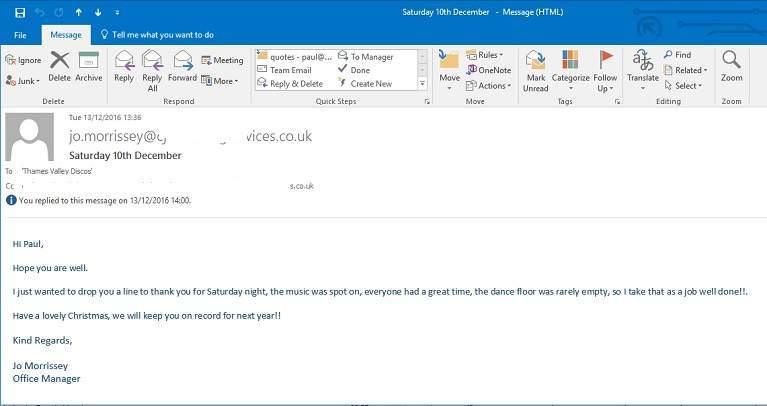Viewport: 767px width, 406px height.
Task: Click Reply All in the ribbon
Action: (152, 70)
